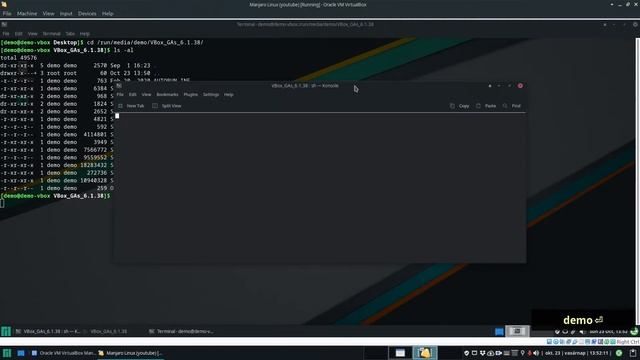The height and width of the screenshot is (360, 640).
Task: Toggle keep-above pin in Konsole title bar
Action: 490,86
